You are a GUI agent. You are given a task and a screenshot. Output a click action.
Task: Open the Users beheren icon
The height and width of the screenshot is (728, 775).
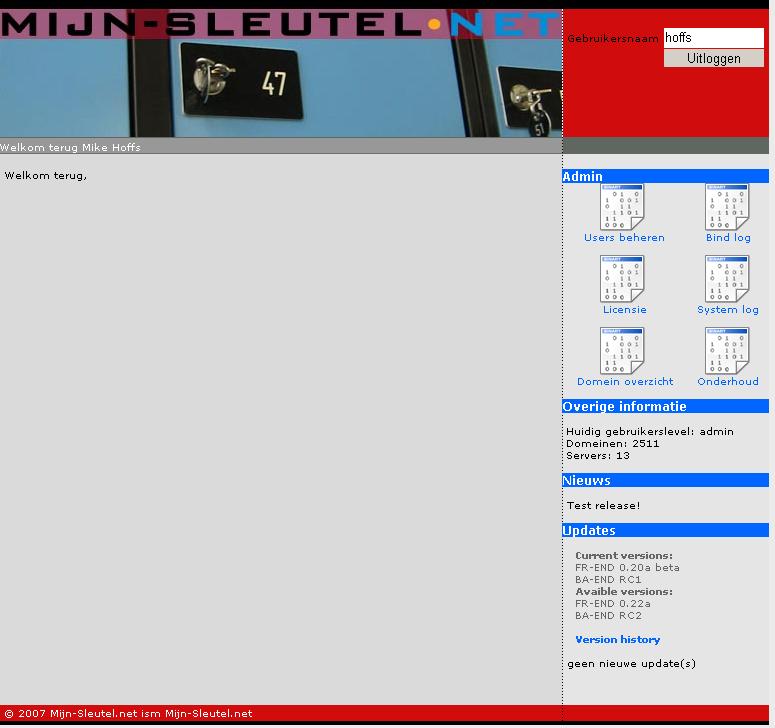[622, 207]
